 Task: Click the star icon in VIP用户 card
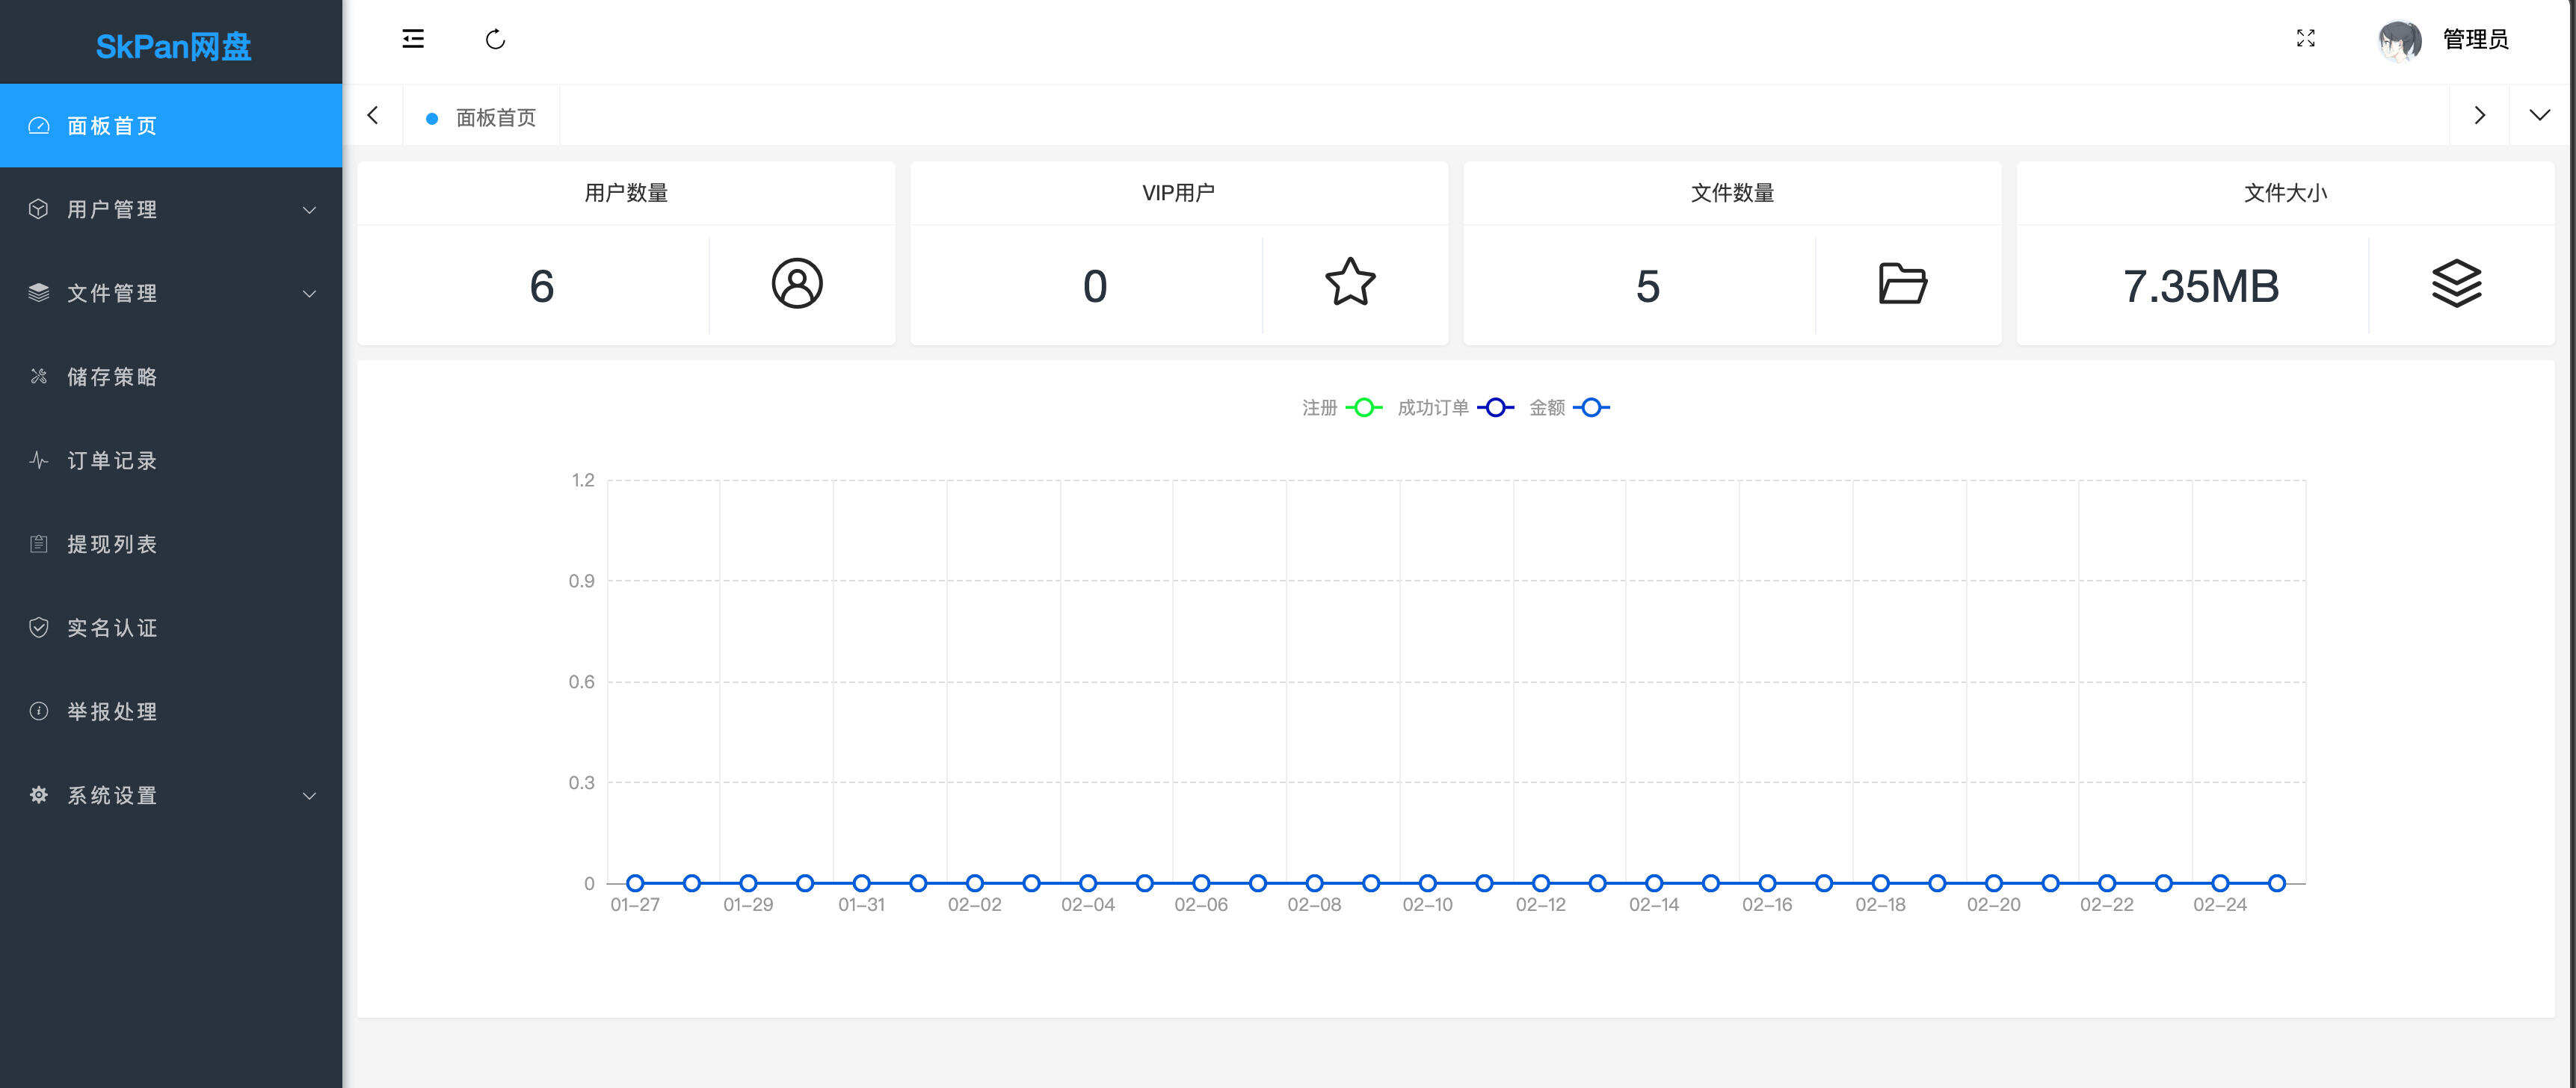[x=1349, y=284]
